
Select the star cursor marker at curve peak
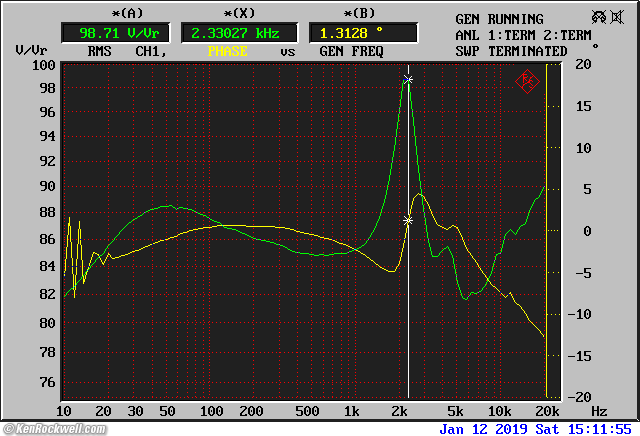(x=408, y=79)
